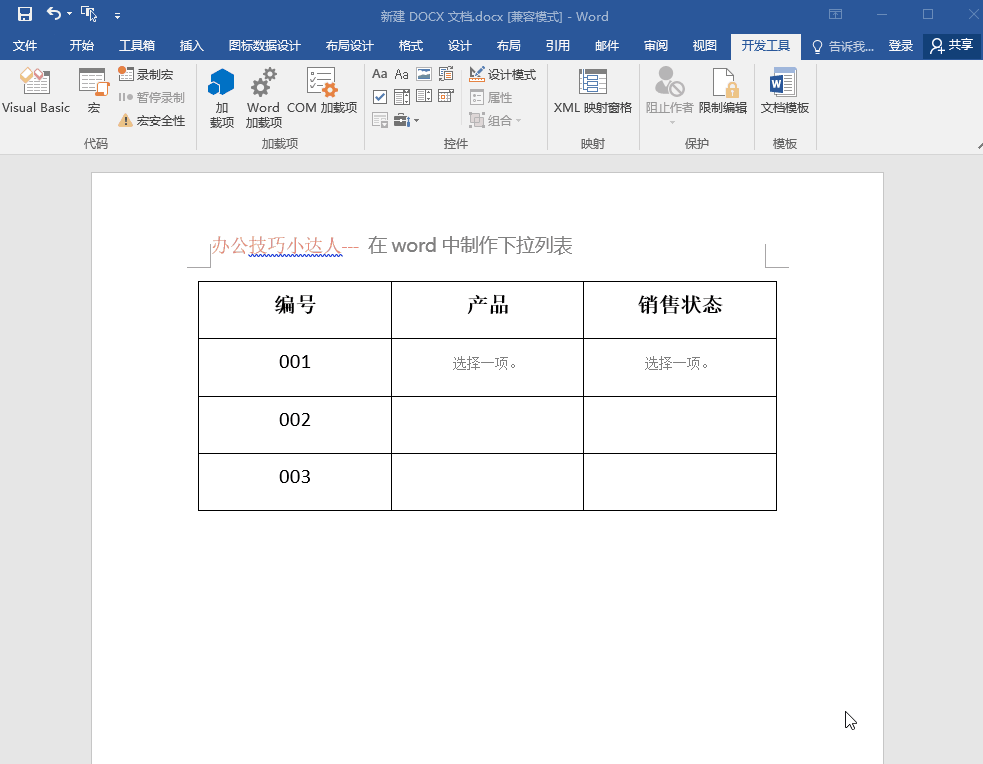This screenshot has height=764, width=983.
Task: Click the cell containing 001
Action: pos(295,367)
